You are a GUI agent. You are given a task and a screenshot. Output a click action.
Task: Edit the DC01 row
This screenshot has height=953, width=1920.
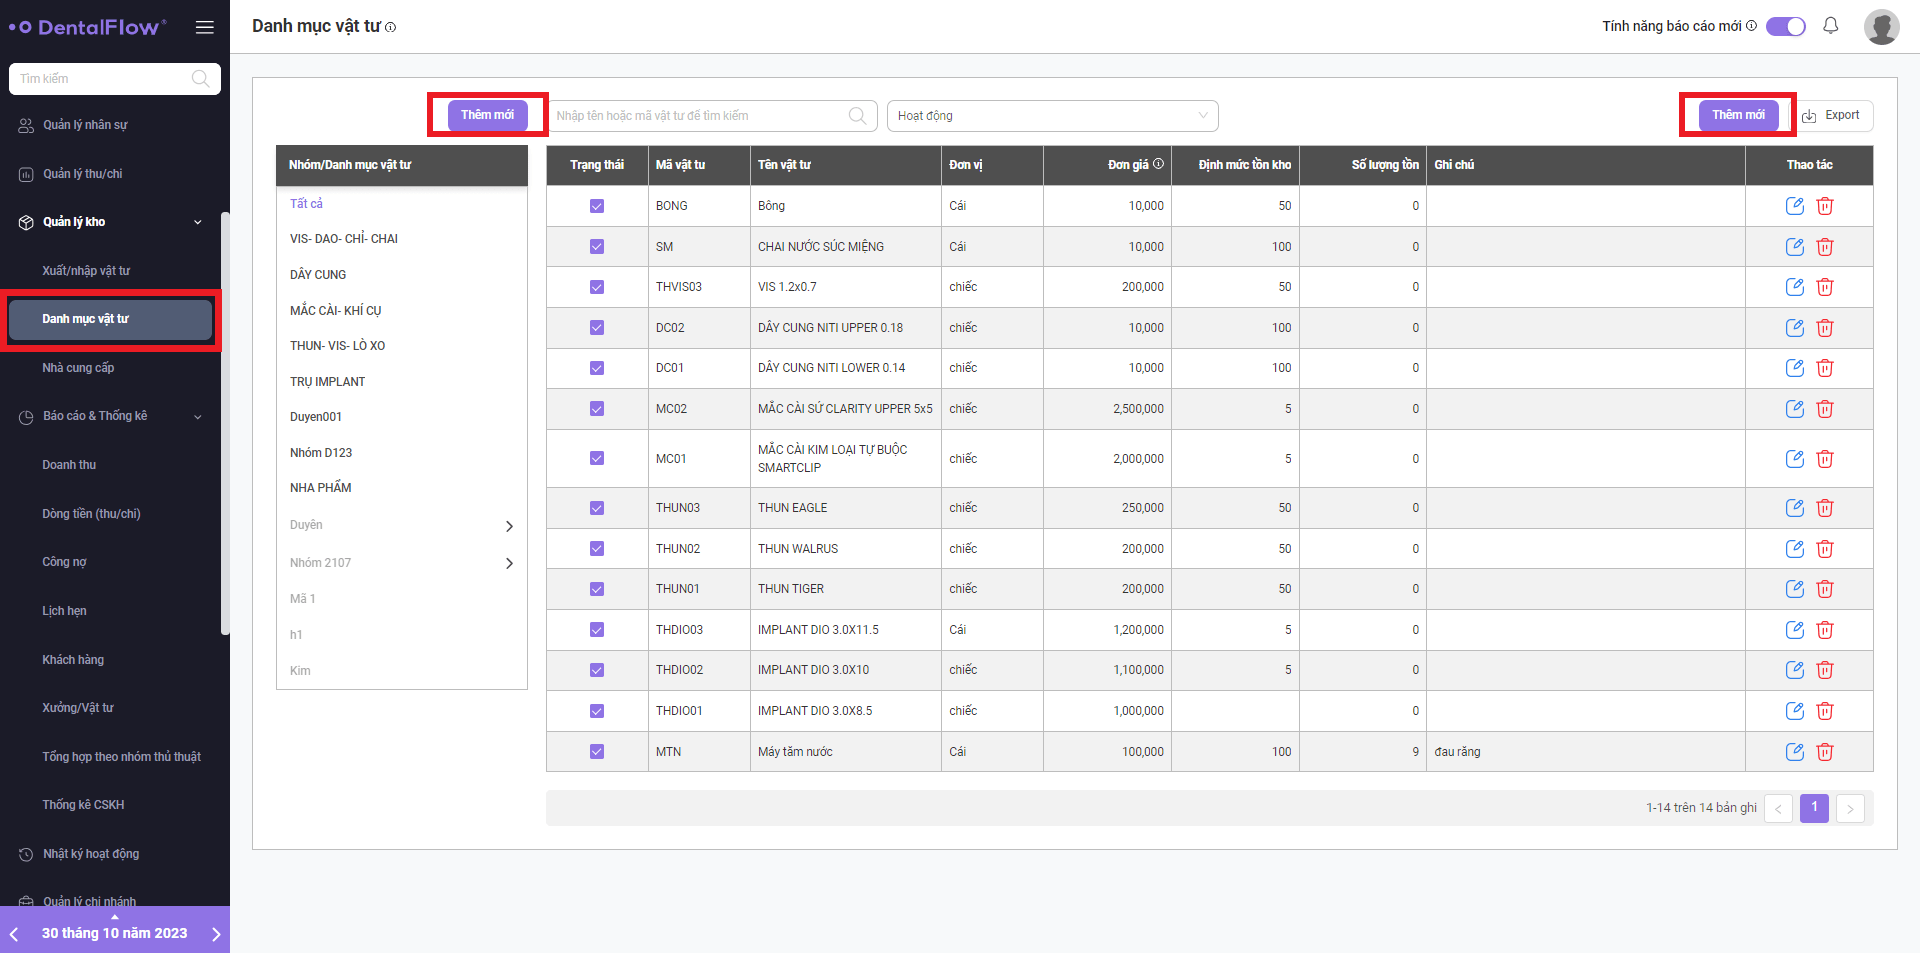(x=1795, y=368)
